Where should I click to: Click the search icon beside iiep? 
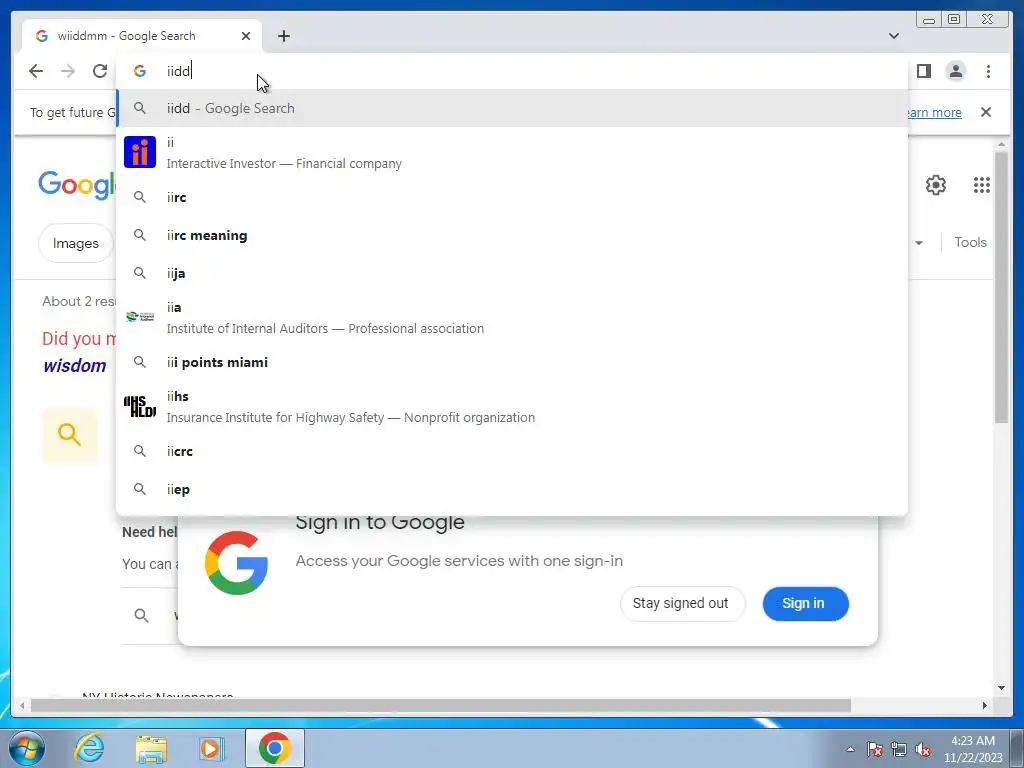(140, 489)
